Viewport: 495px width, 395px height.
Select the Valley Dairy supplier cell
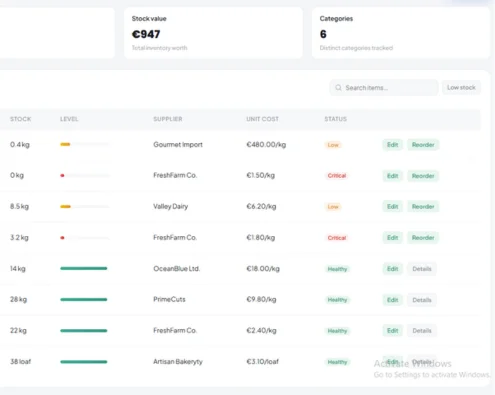pyautogui.click(x=170, y=207)
